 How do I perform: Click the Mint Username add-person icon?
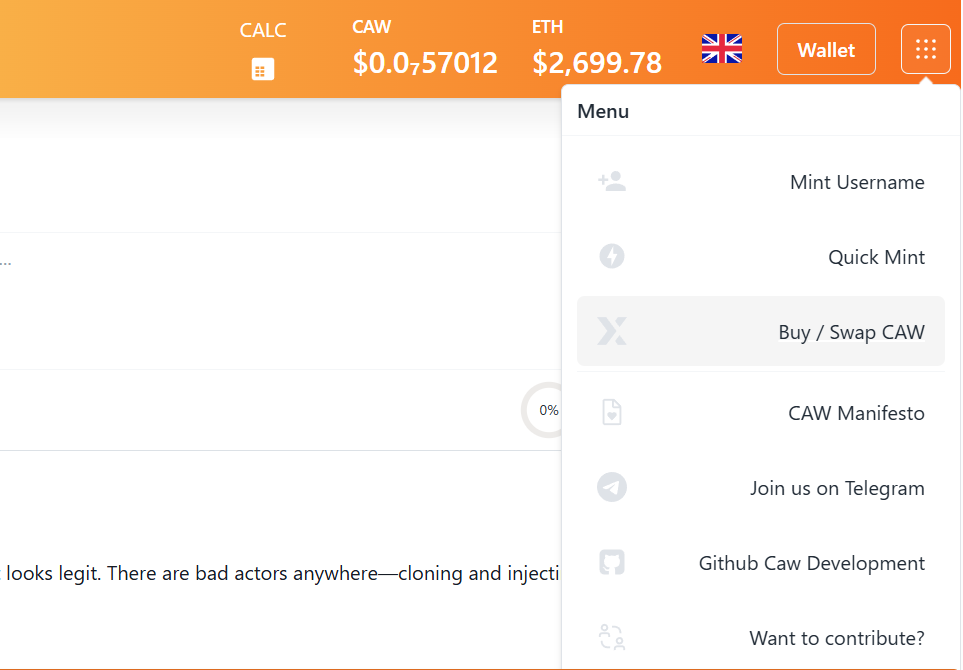pos(612,181)
